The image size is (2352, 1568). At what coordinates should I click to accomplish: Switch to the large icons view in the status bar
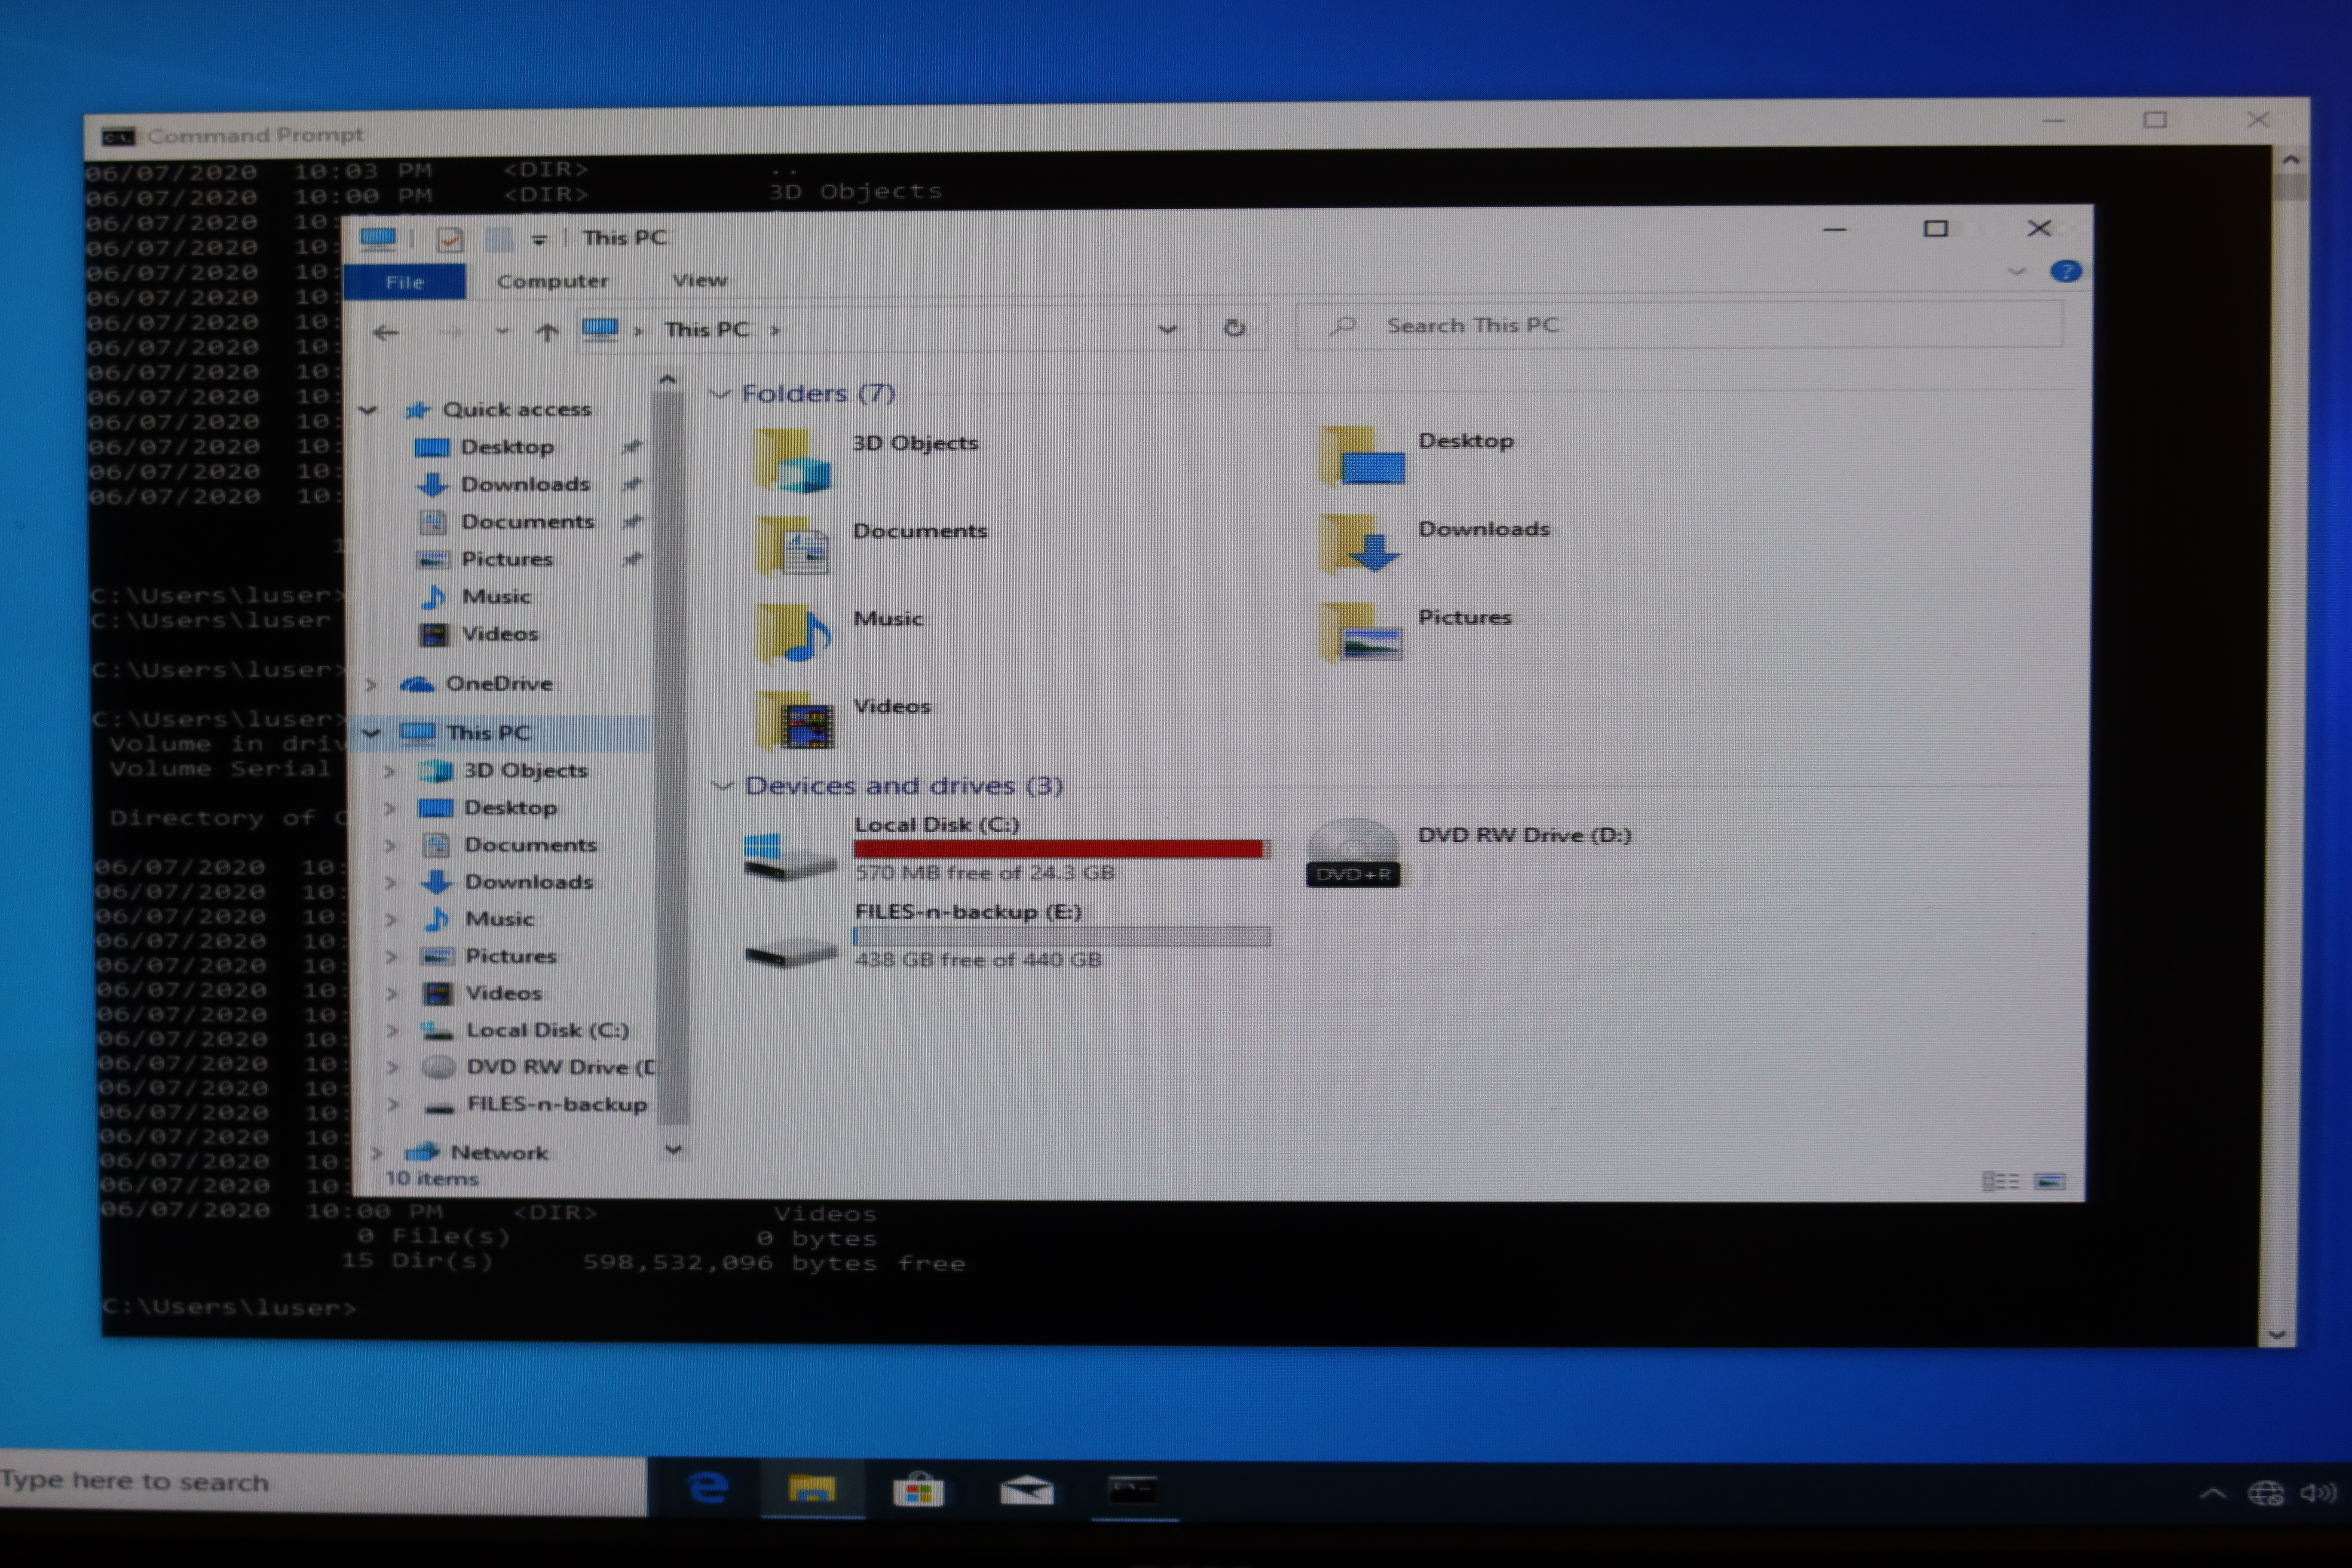[x=2049, y=1181]
